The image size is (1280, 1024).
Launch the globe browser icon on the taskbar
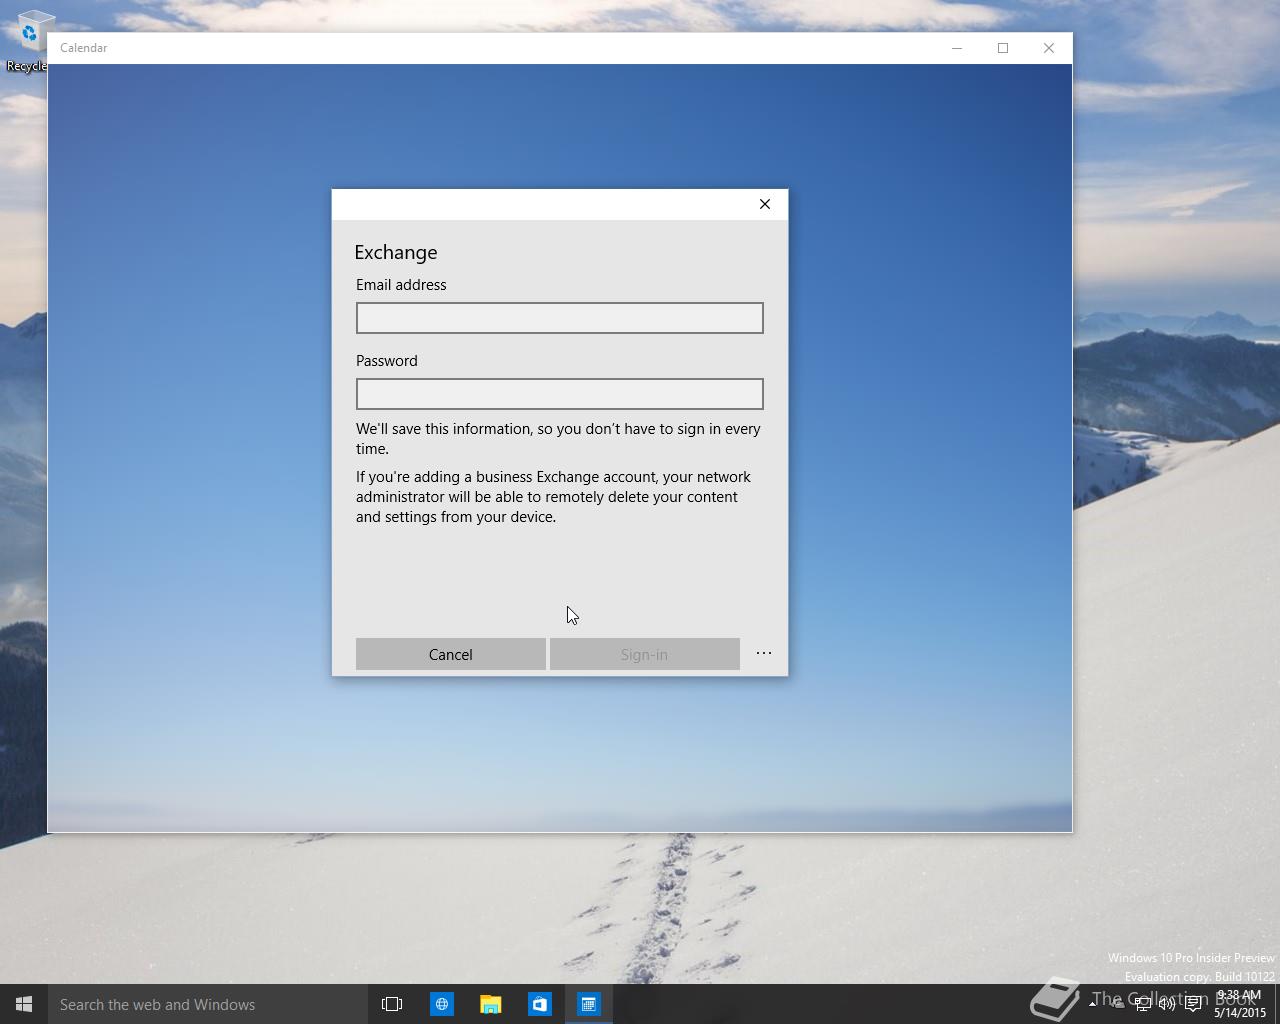pyautogui.click(x=441, y=1004)
